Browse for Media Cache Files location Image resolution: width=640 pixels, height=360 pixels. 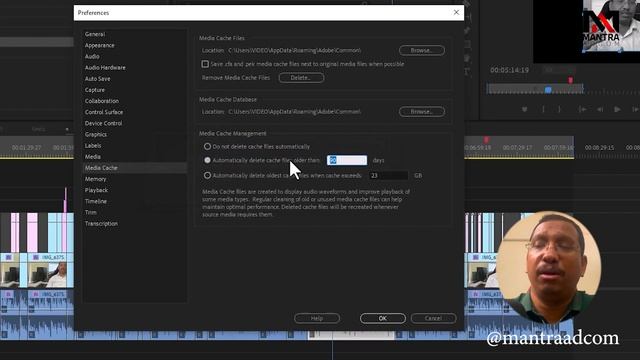point(422,50)
